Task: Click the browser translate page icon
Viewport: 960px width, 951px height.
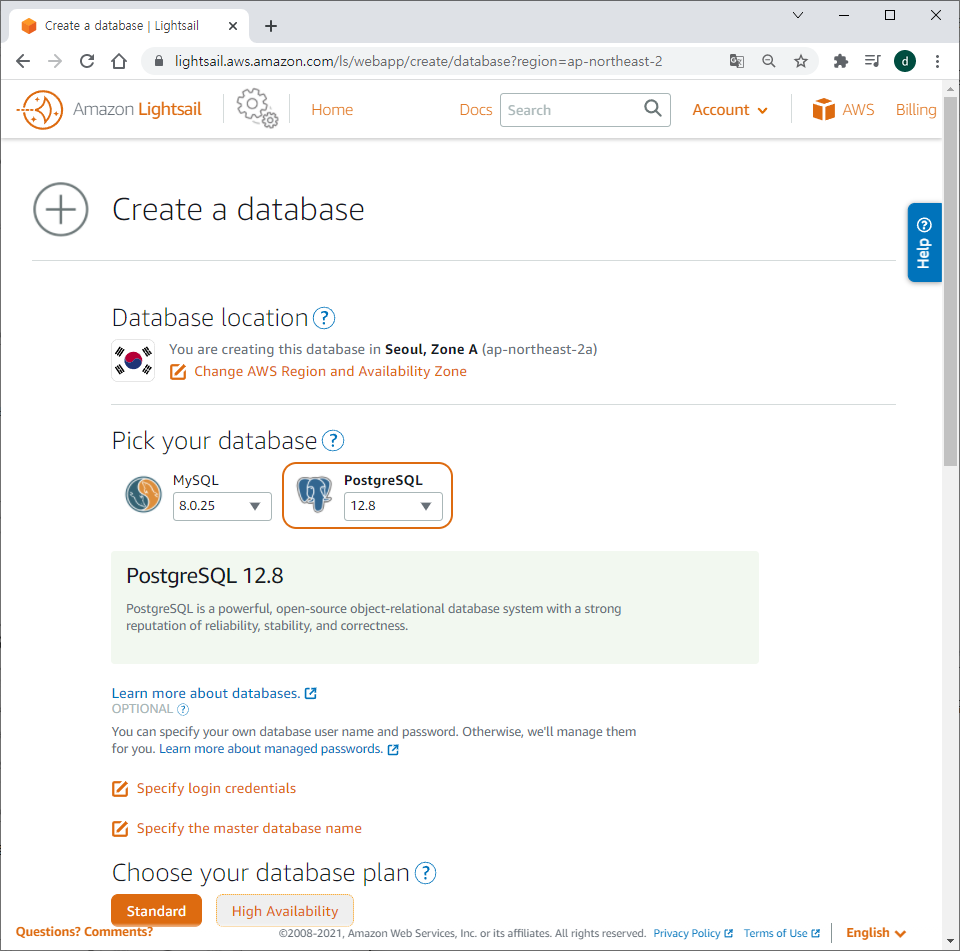Action: tap(737, 61)
